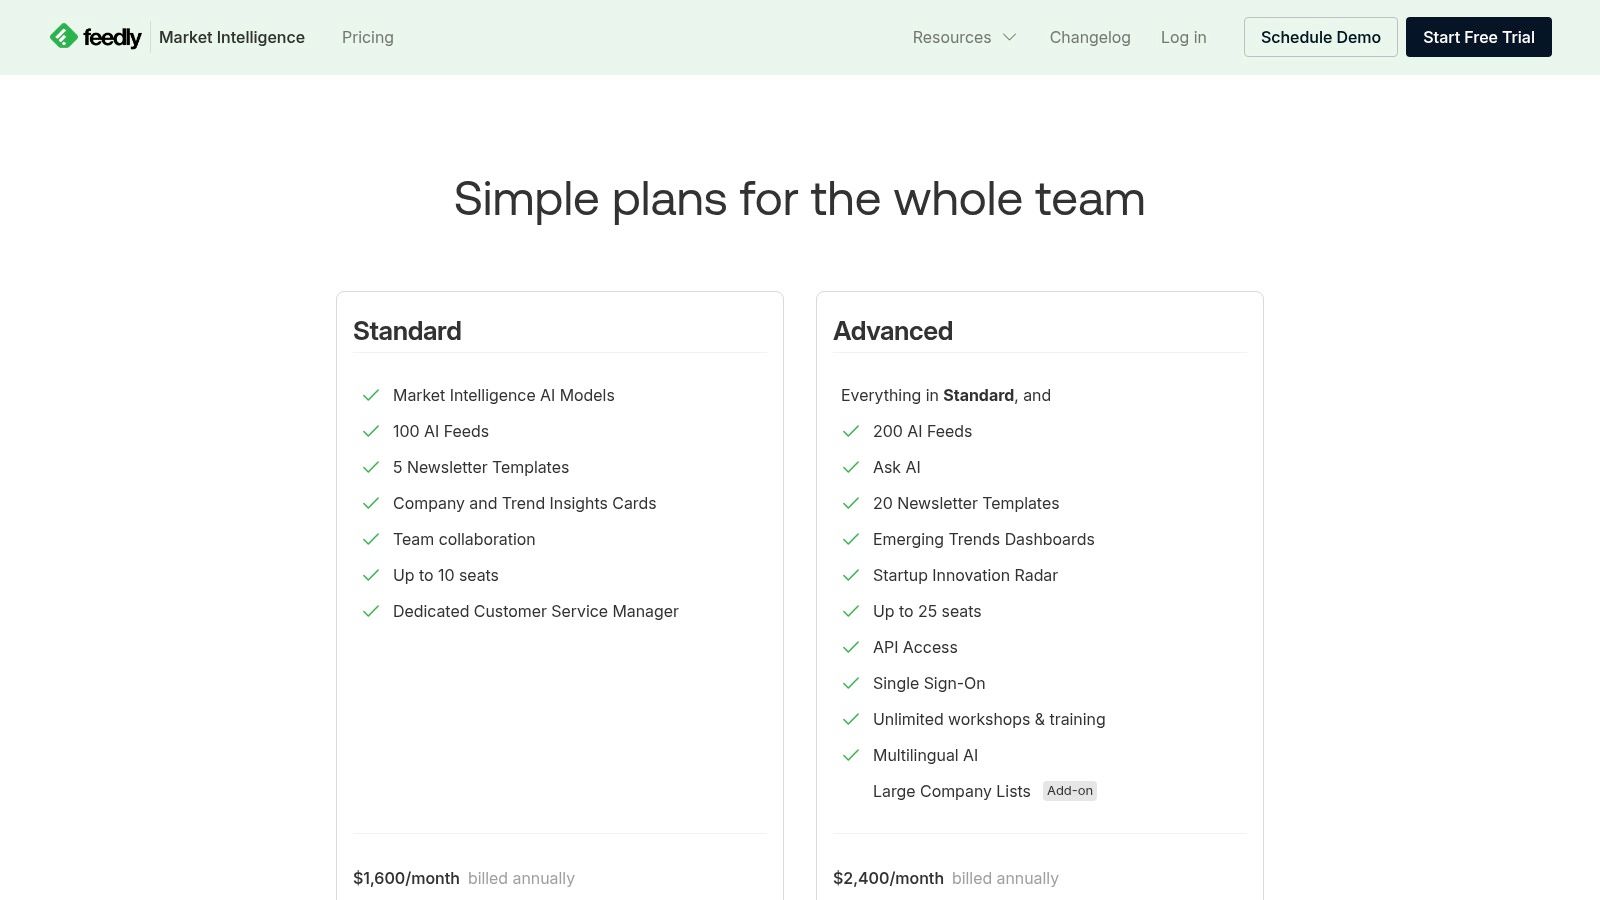This screenshot has width=1600, height=900.
Task: Click the checkmark beside Market Intelligence AI Models
Action: pos(371,395)
